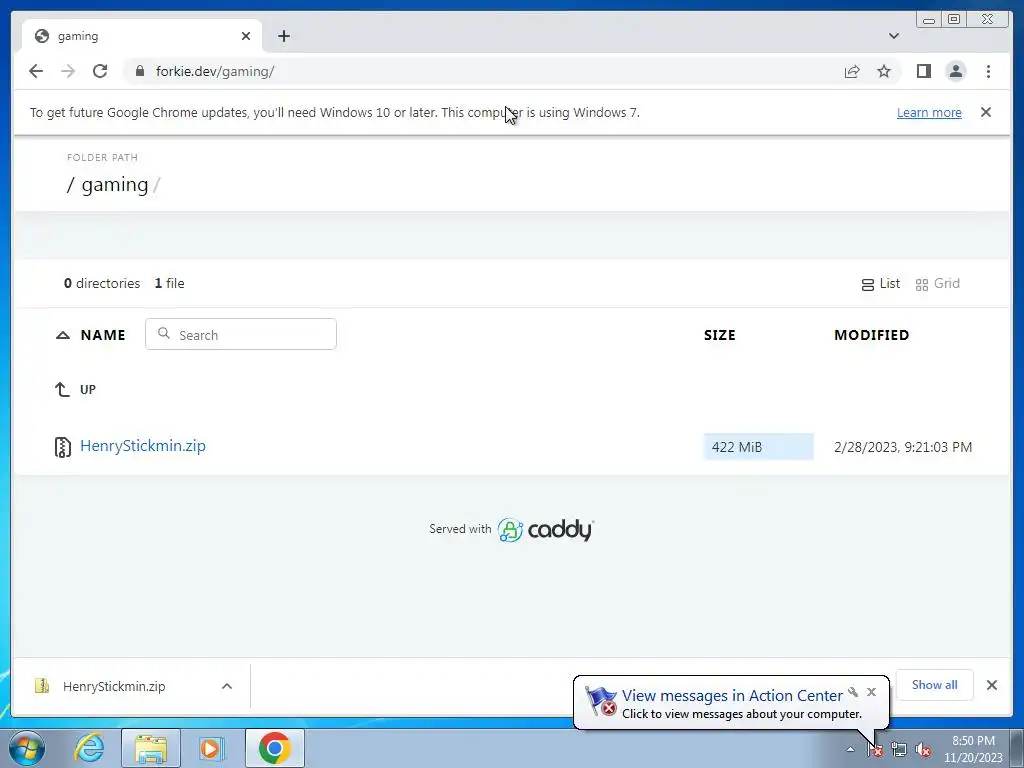Close the gaming tab
1024x768 pixels.
pos(246,36)
